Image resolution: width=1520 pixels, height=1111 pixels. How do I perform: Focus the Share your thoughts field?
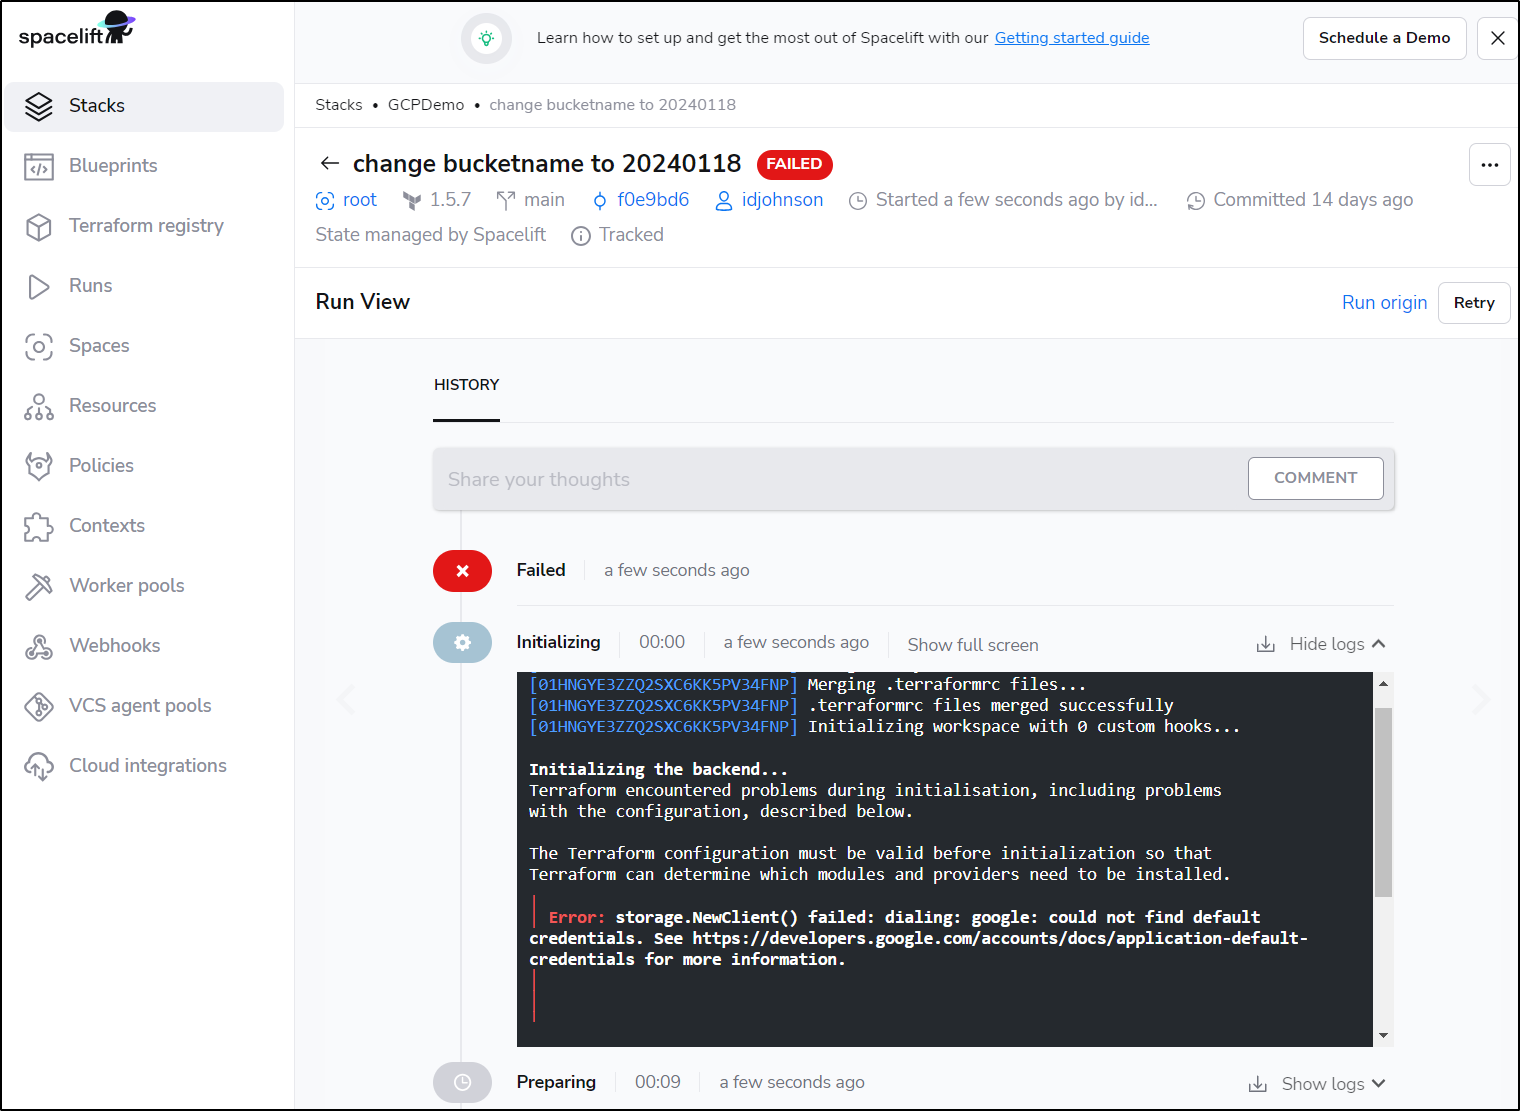pos(839,479)
